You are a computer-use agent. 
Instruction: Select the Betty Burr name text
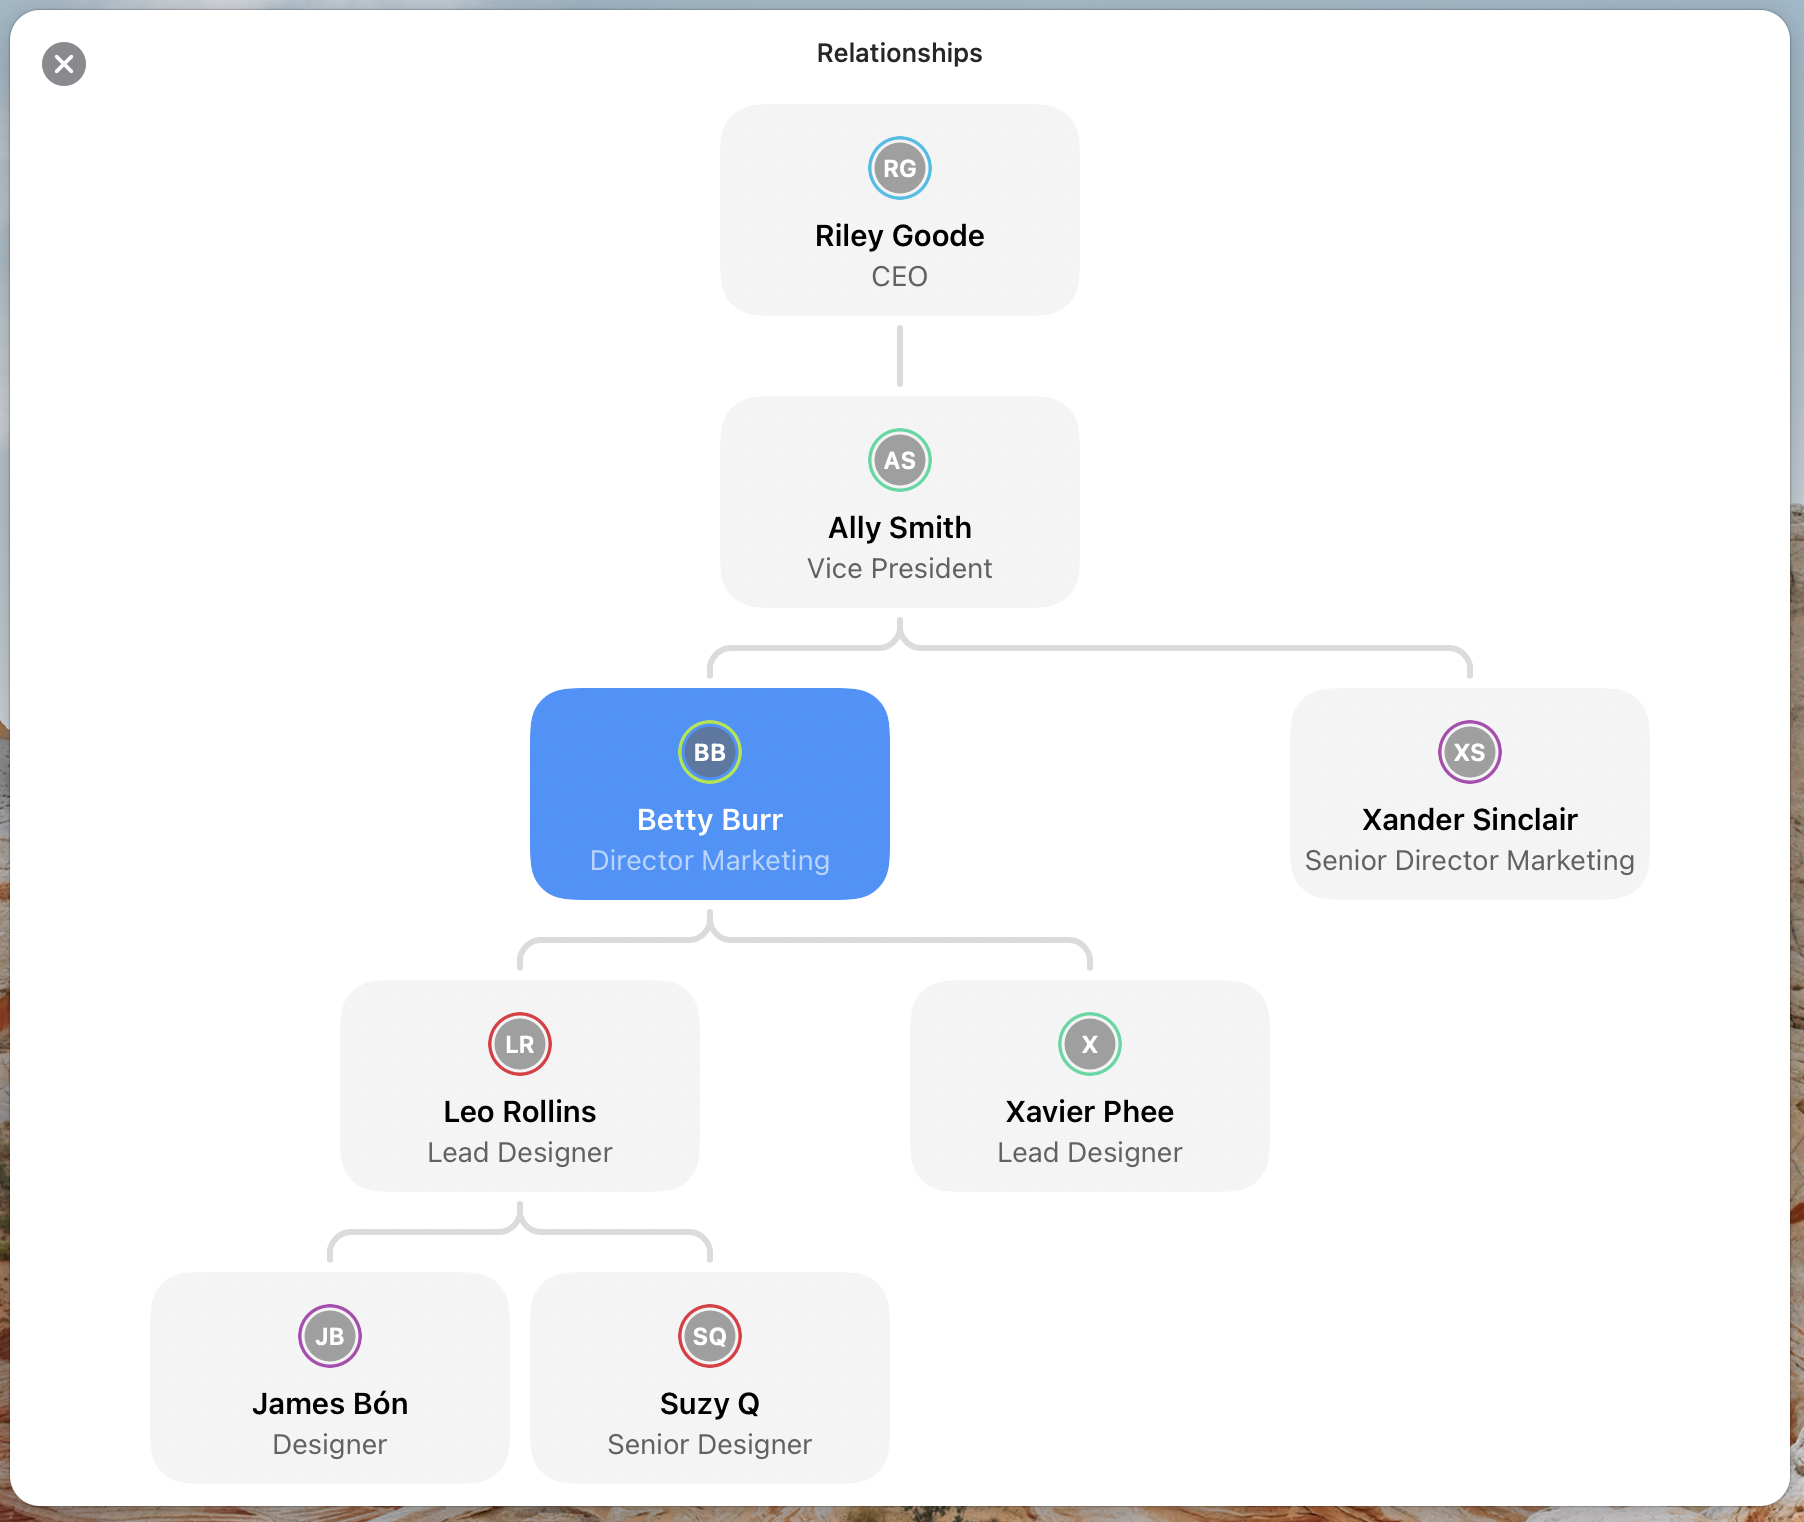[710, 820]
